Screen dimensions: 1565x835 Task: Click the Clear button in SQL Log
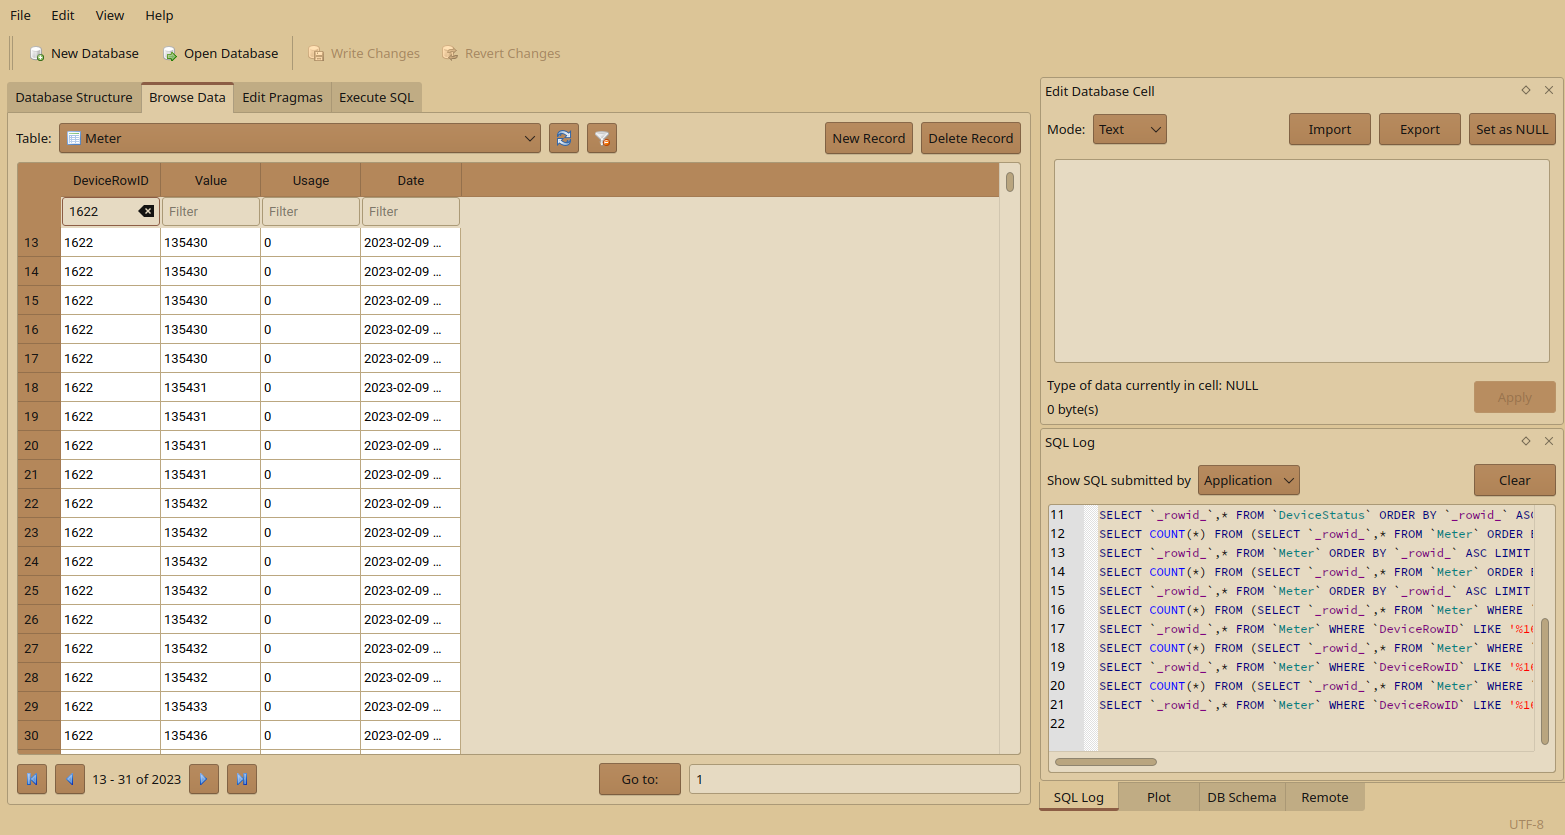pyautogui.click(x=1514, y=481)
